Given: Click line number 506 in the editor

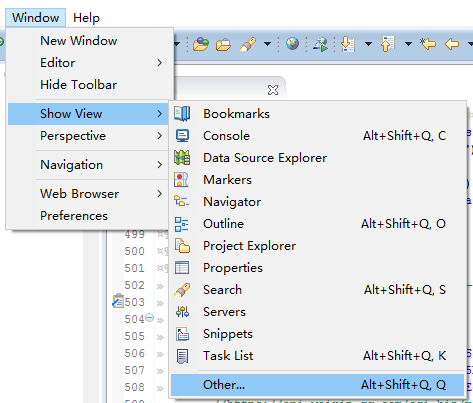Looking at the screenshot, I should [x=135, y=353].
